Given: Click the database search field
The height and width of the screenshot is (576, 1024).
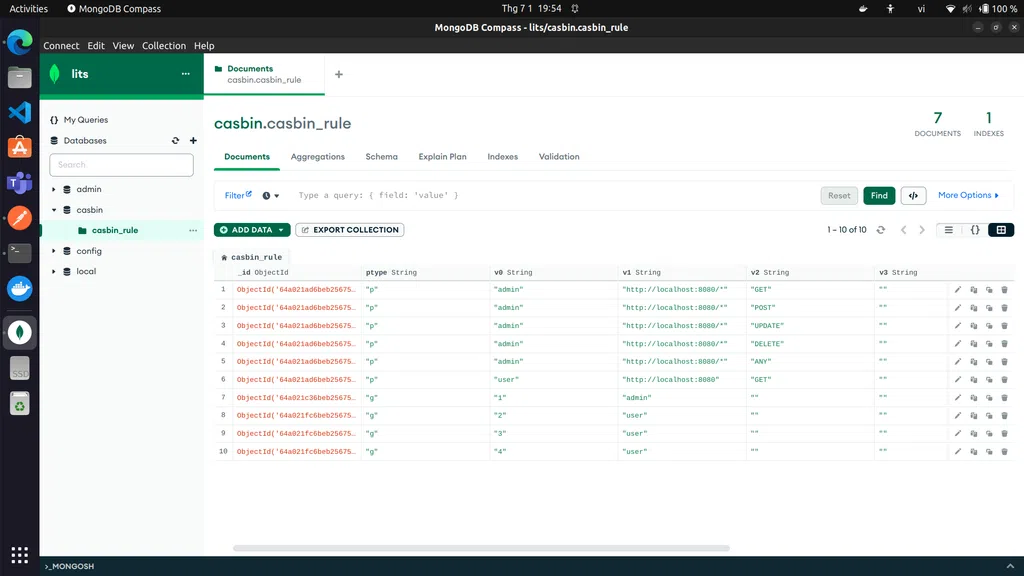Looking at the screenshot, I should 121,165.
